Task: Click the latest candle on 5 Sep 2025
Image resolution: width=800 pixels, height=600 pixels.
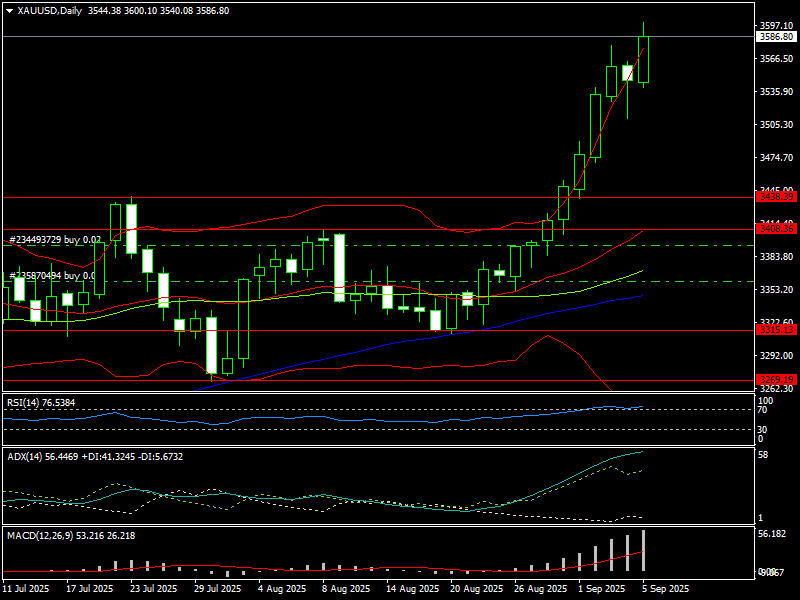Action: click(x=644, y=60)
